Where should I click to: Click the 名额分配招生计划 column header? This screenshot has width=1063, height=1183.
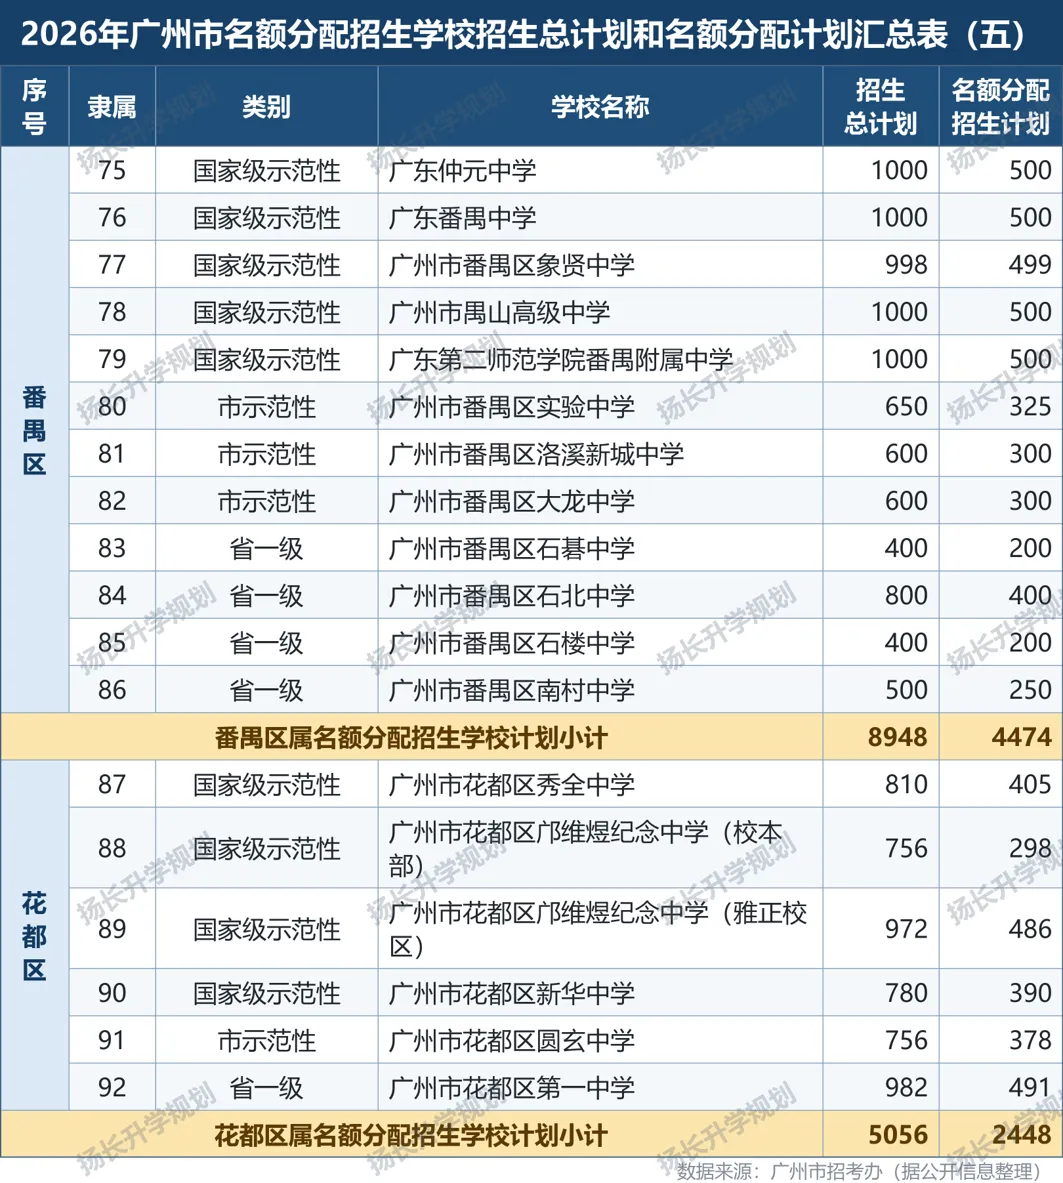(1000, 106)
